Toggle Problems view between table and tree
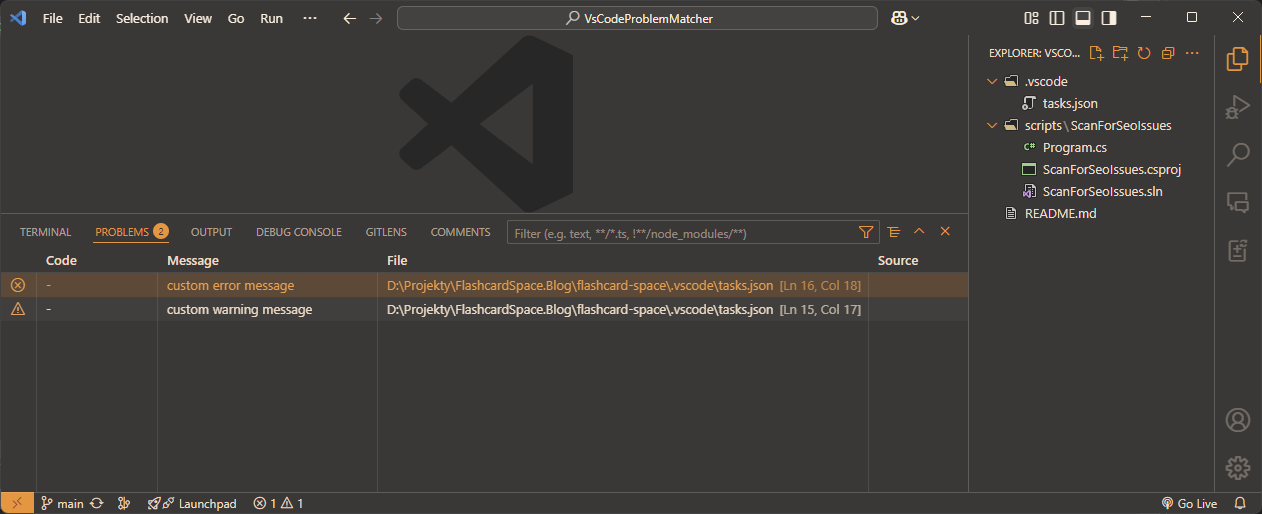Screen dimensions: 1262x514 click(x=893, y=231)
